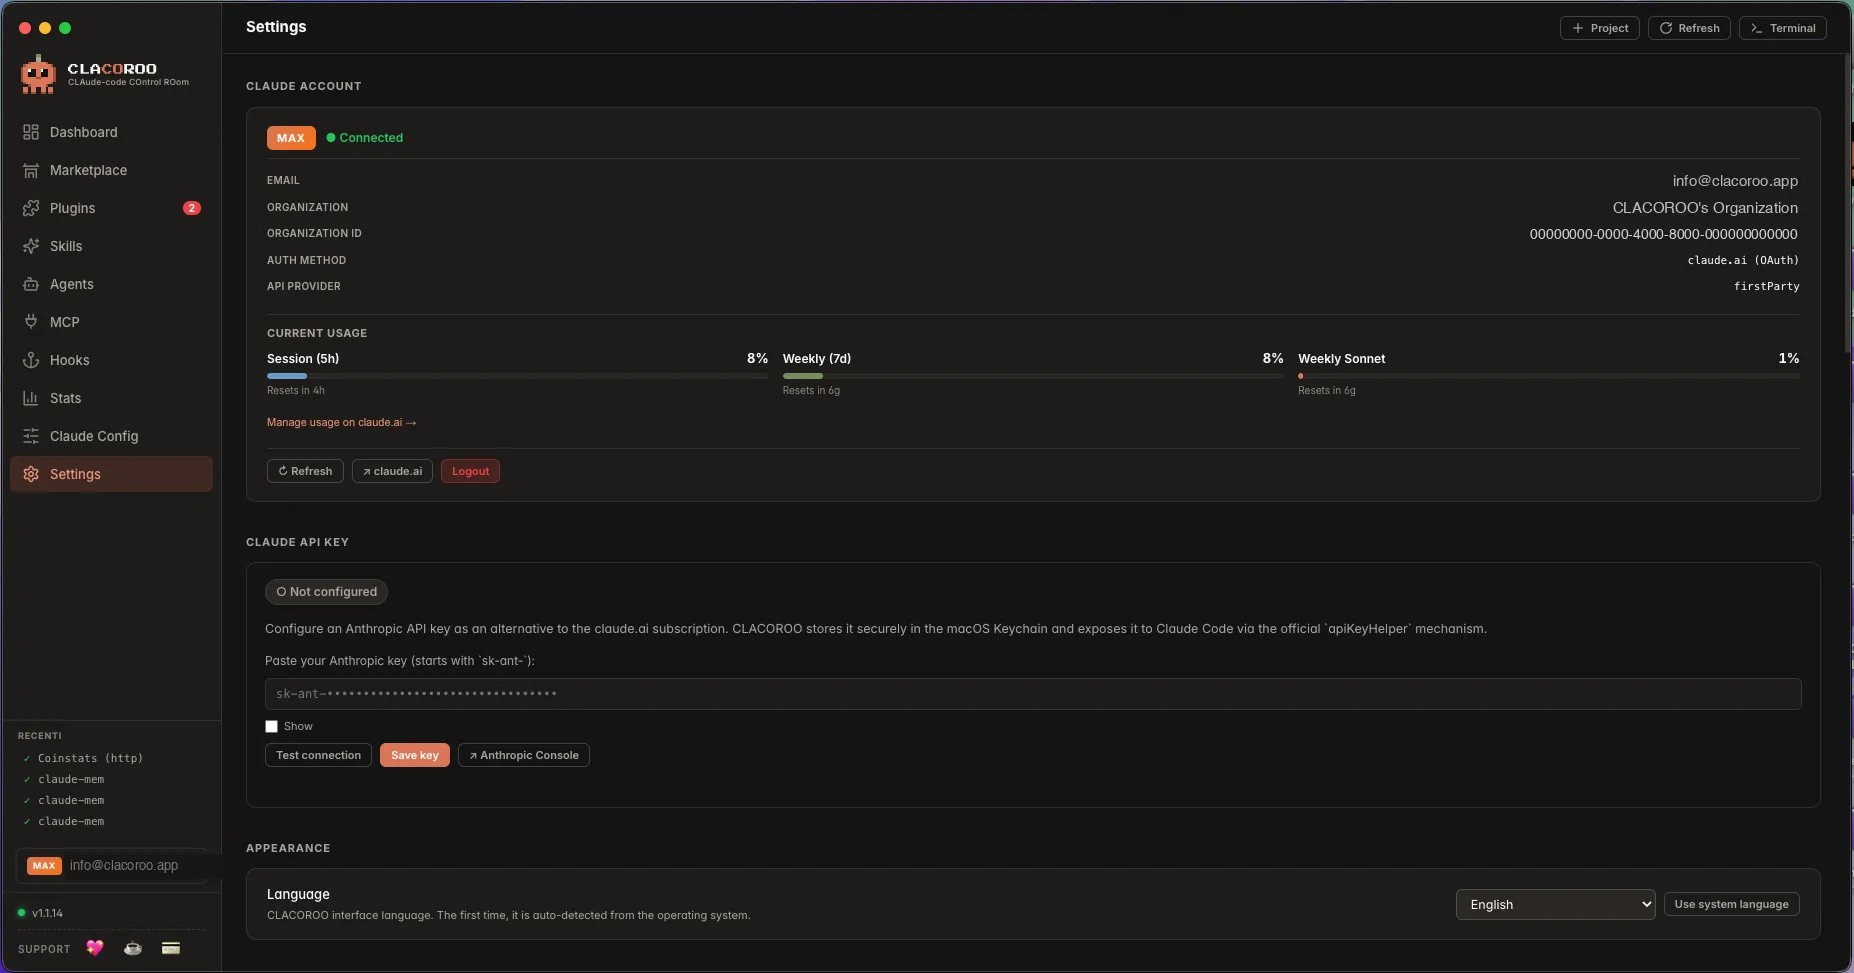1854x973 pixels.
Task: Click the credit card support icon
Action: pos(171,948)
